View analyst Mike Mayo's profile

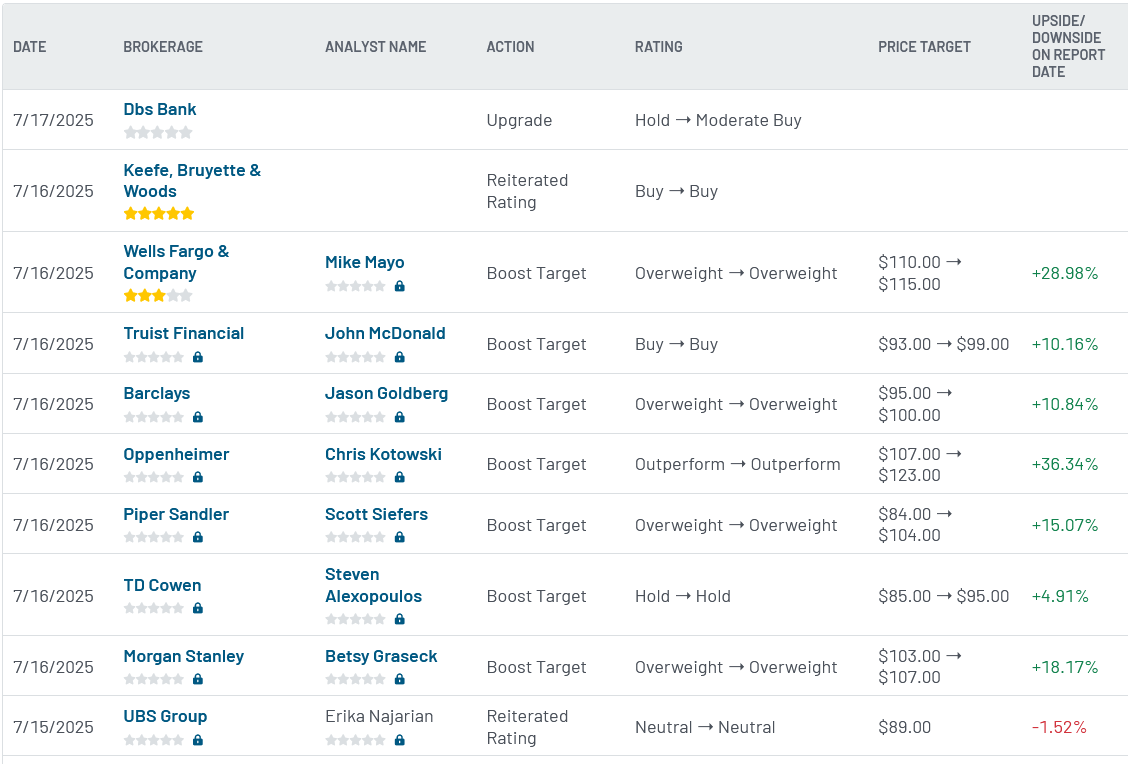click(365, 263)
